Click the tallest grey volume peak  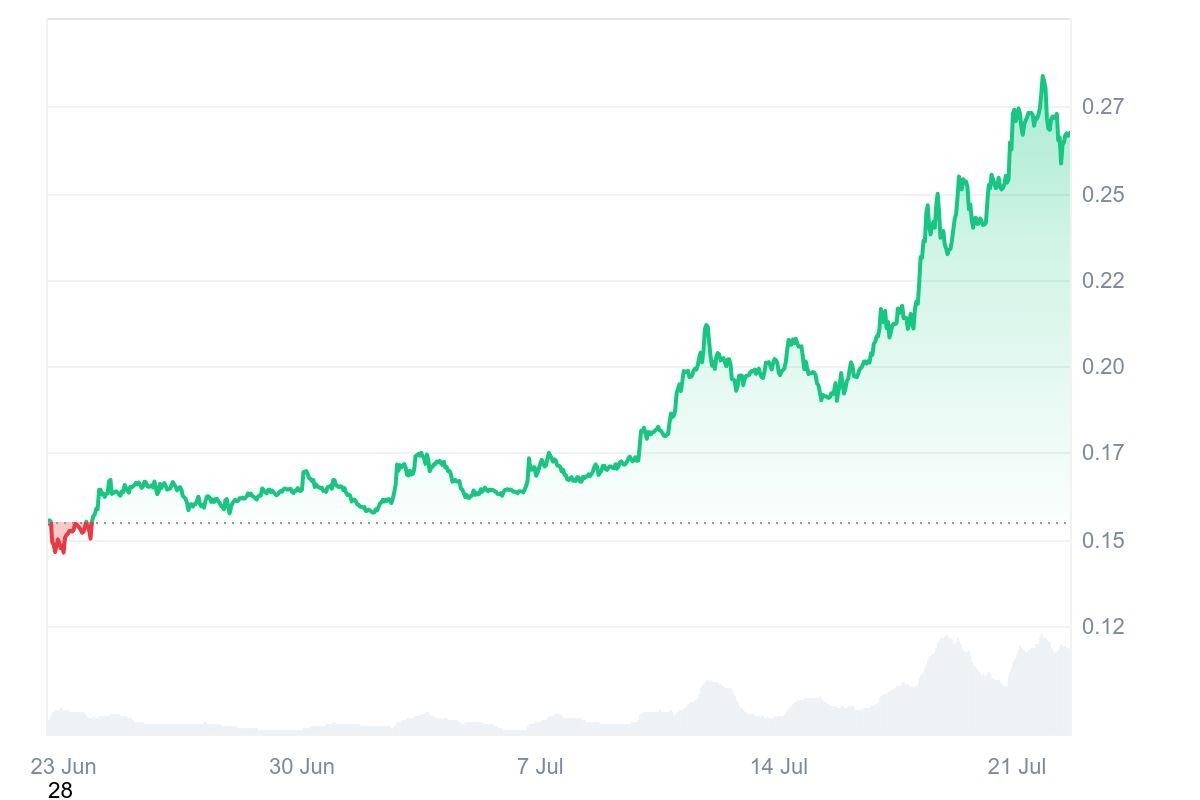click(x=945, y=638)
